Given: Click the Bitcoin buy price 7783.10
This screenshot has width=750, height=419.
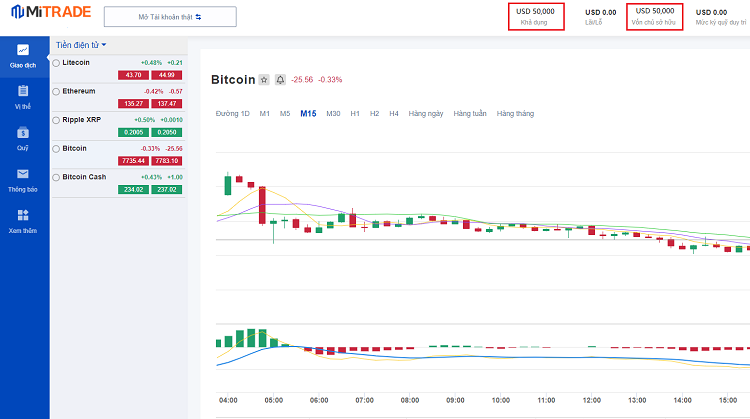Looking at the screenshot, I should coord(166,160).
